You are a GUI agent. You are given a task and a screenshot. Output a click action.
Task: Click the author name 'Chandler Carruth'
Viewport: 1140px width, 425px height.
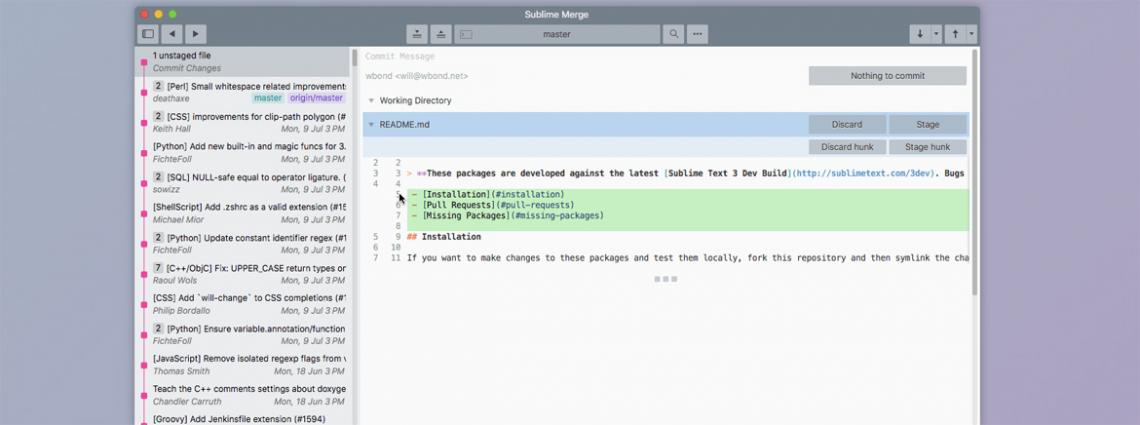[182, 402]
